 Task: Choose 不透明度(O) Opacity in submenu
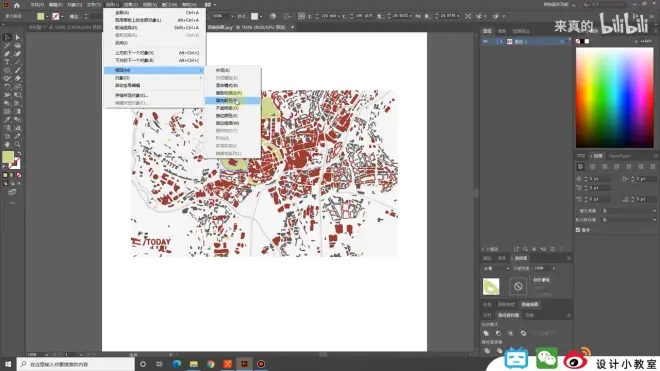[232, 108]
